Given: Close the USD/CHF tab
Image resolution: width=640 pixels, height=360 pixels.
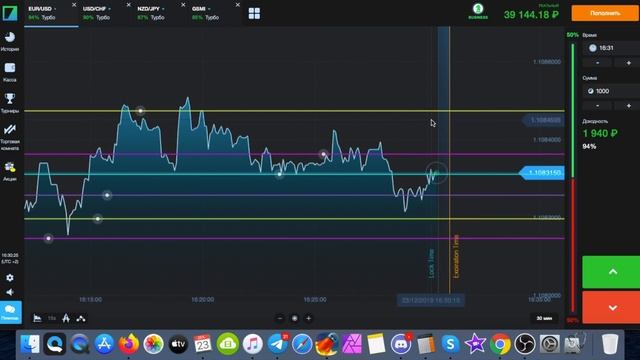Looking at the screenshot, I should 129,5.
